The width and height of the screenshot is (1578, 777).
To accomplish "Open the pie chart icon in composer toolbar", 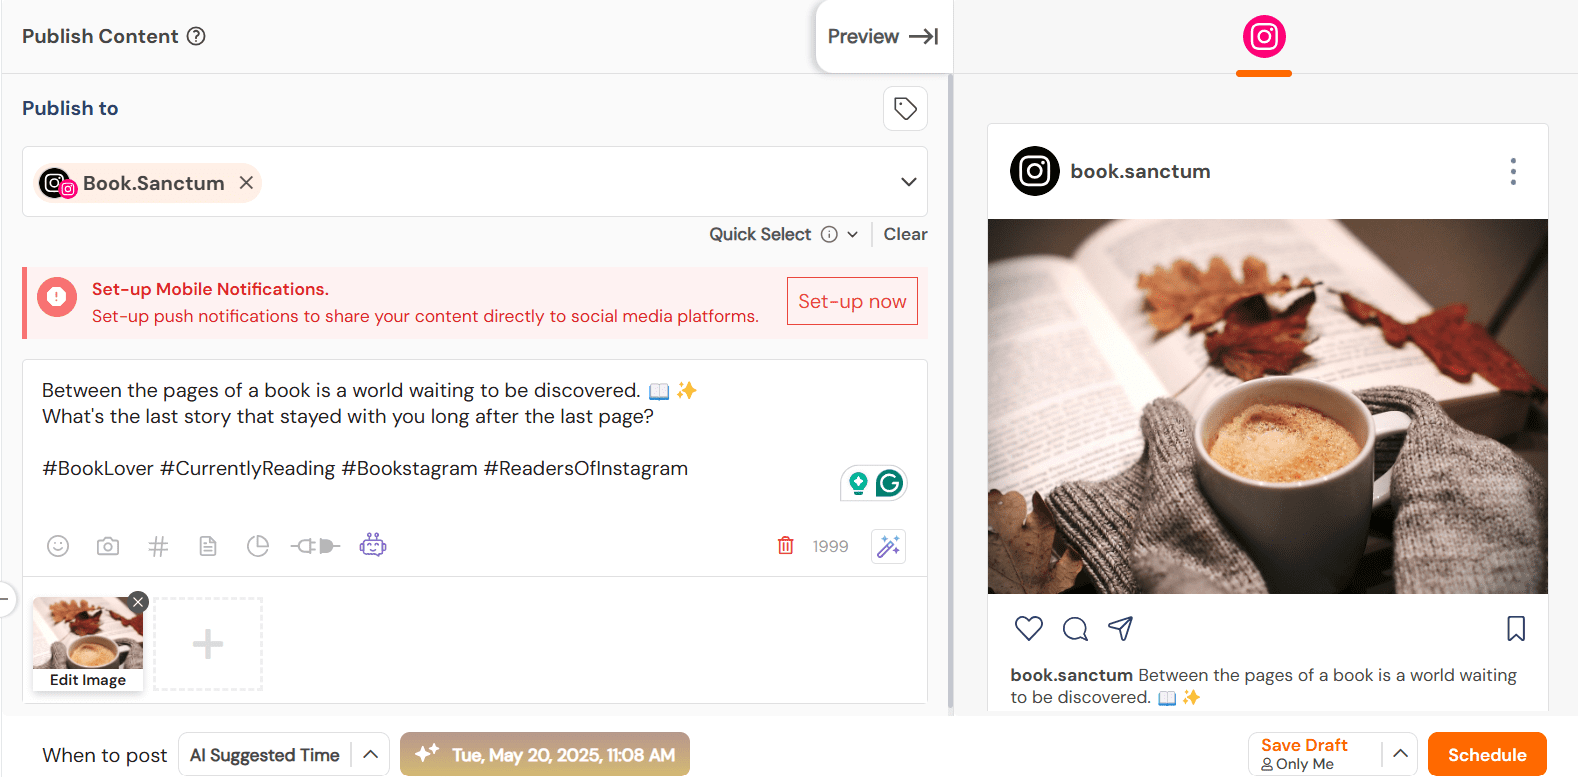I will click(258, 546).
